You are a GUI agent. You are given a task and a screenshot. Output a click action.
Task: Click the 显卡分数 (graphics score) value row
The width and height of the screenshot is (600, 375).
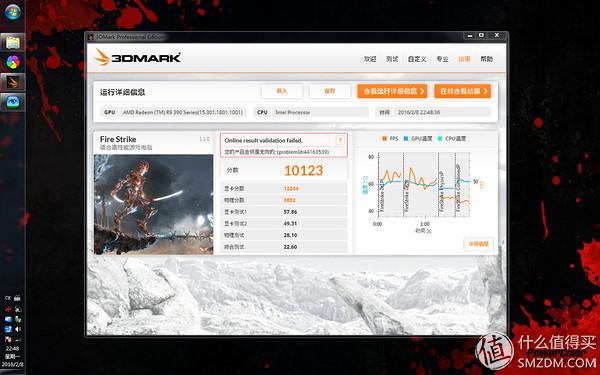click(x=284, y=188)
